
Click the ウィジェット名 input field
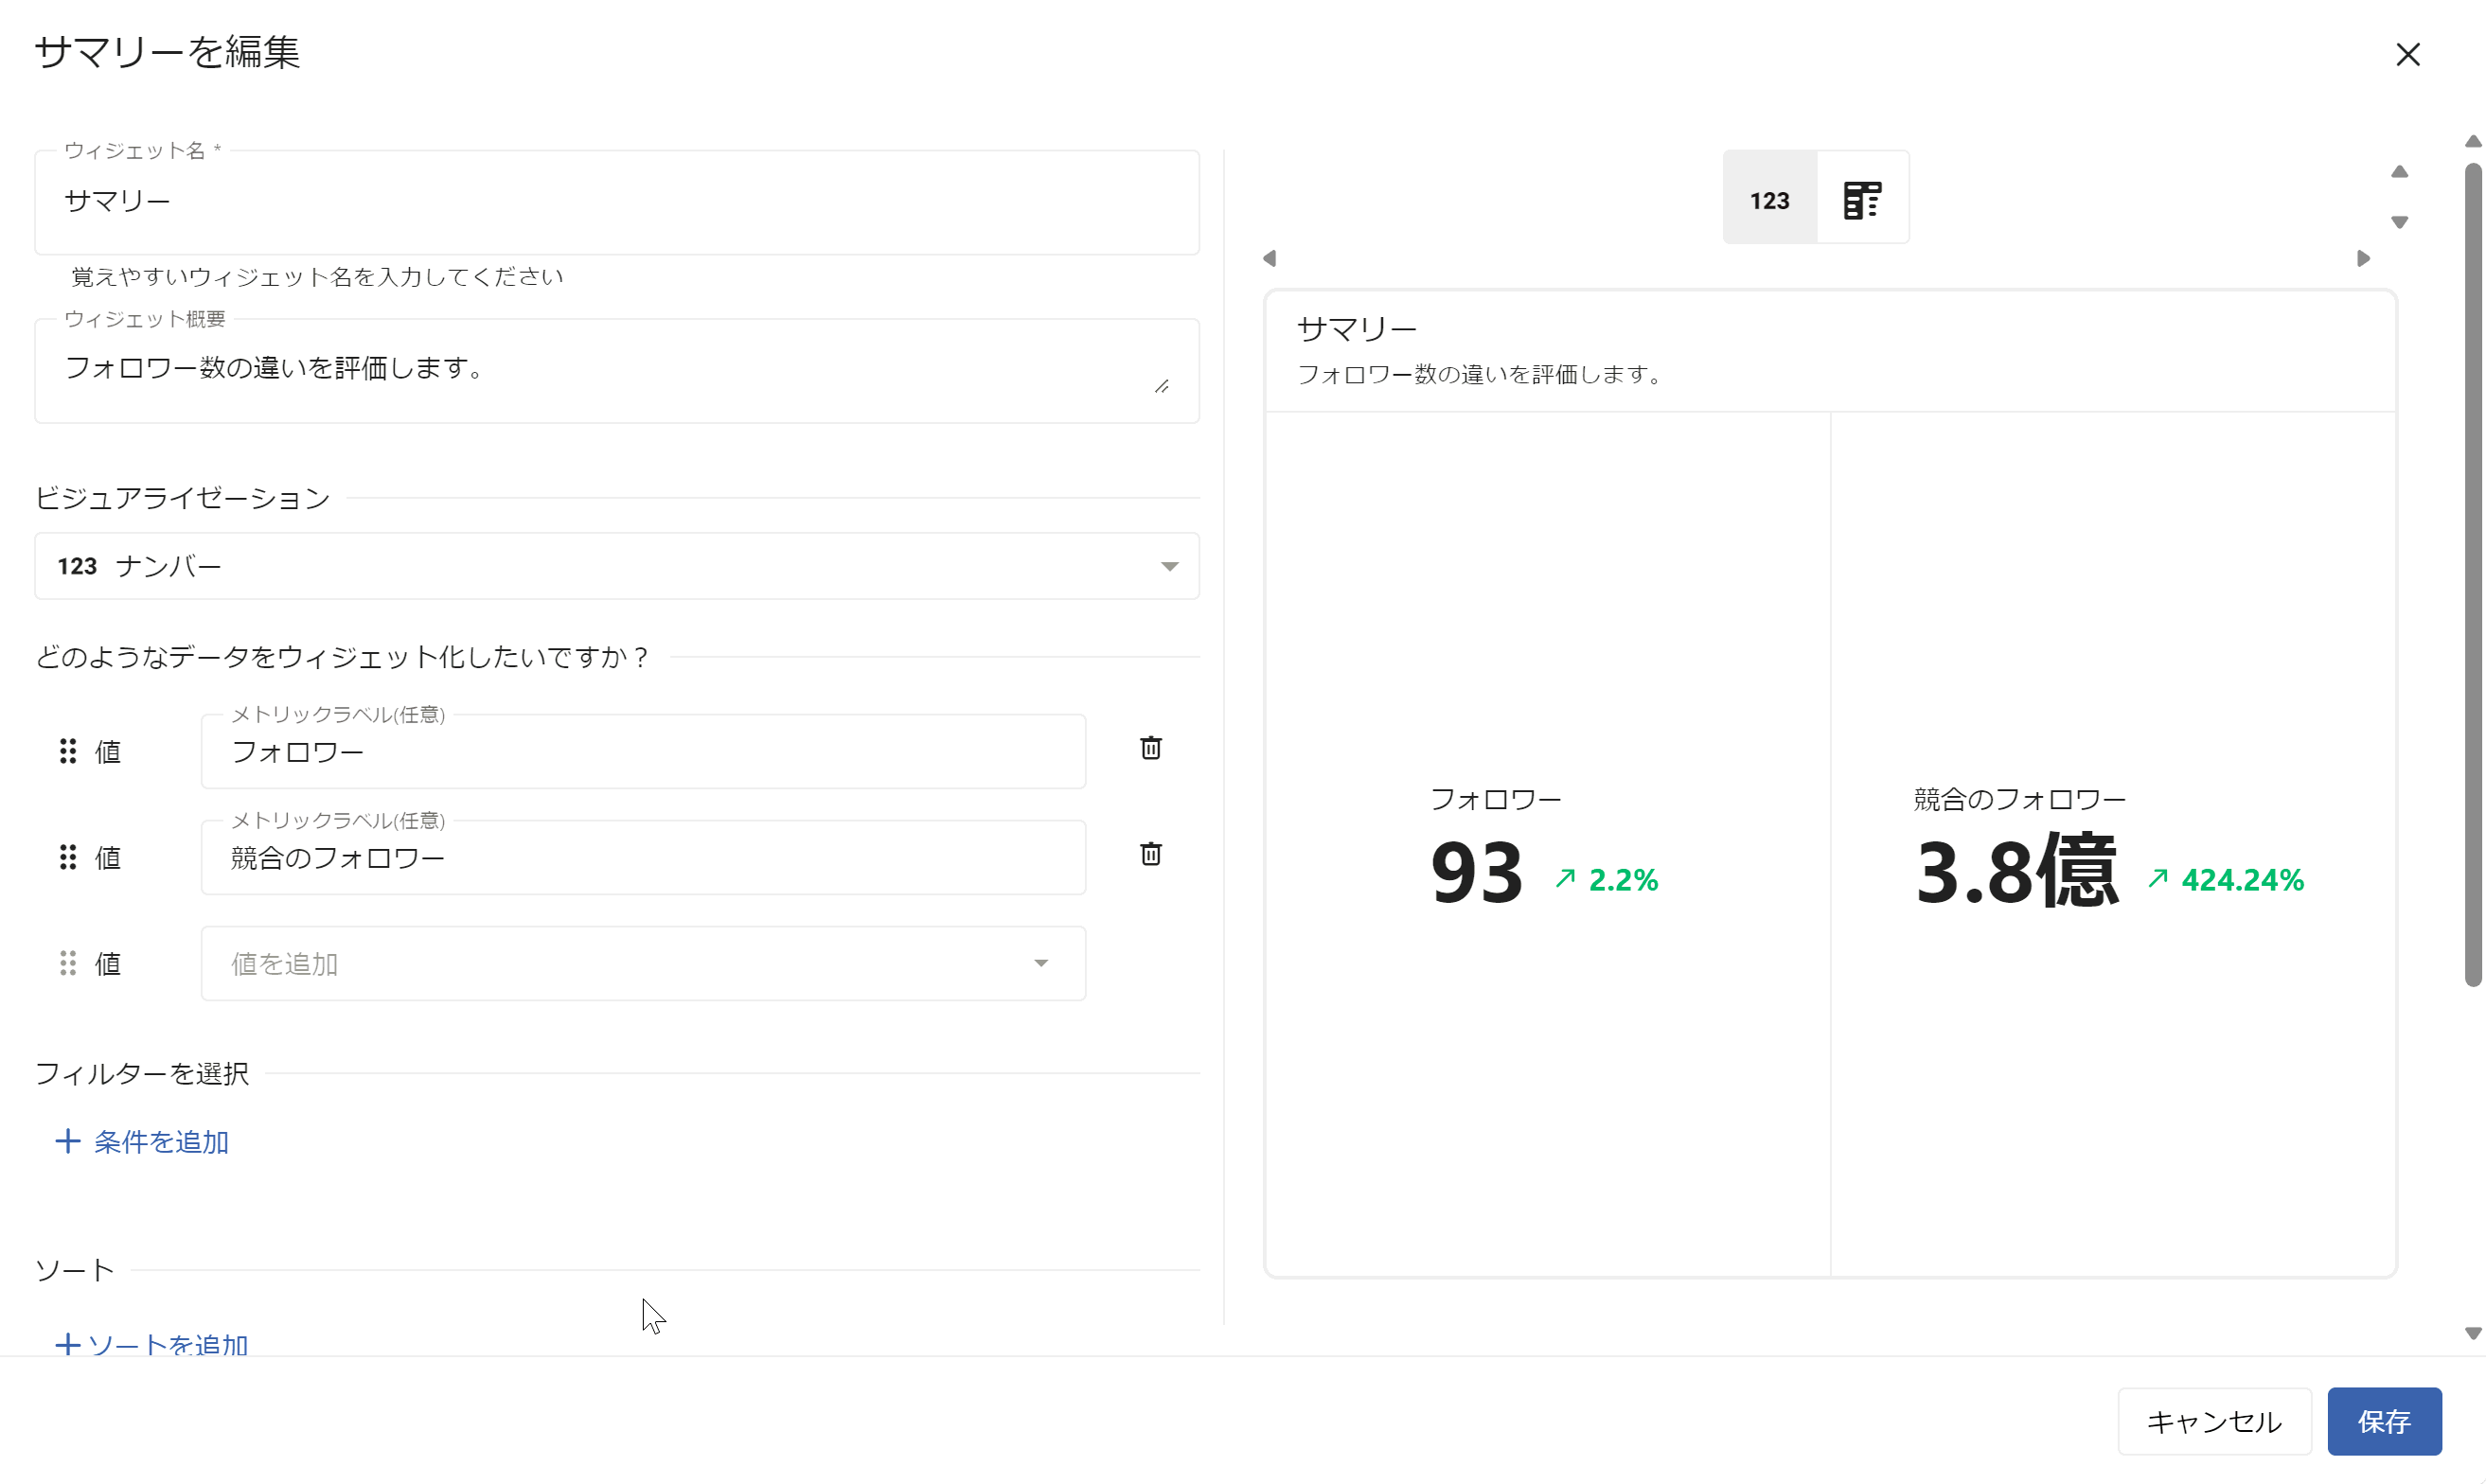(617, 203)
